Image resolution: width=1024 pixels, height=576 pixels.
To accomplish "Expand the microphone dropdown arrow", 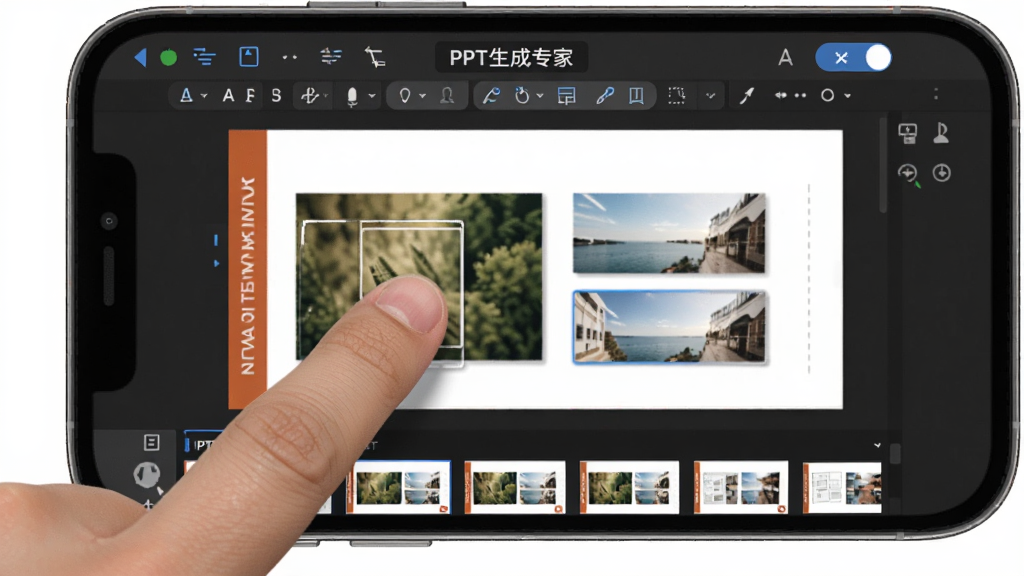I will [372, 96].
